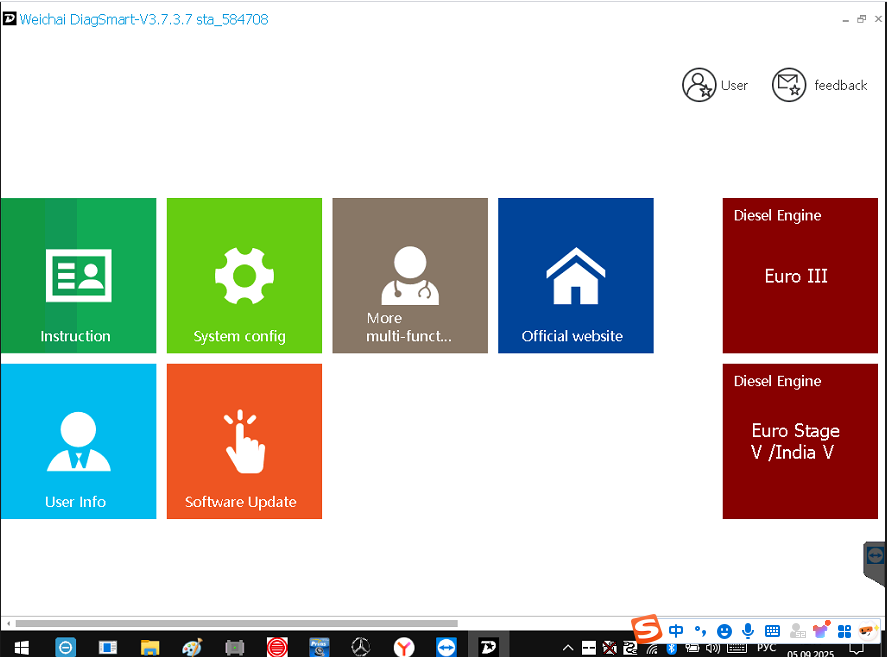The height and width of the screenshot is (657, 887).
Task: Click the Bluetooth tray icon
Action: click(671, 649)
